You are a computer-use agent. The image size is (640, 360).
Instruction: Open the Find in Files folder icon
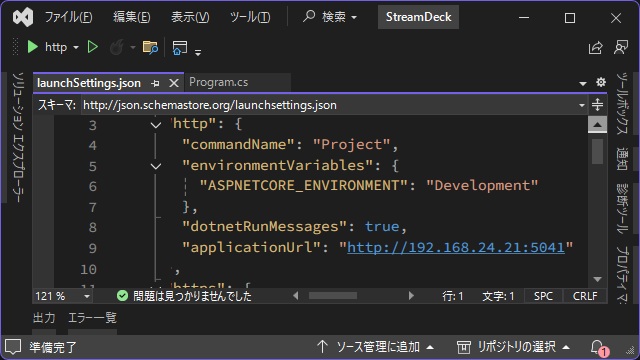pyautogui.click(x=150, y=47)
